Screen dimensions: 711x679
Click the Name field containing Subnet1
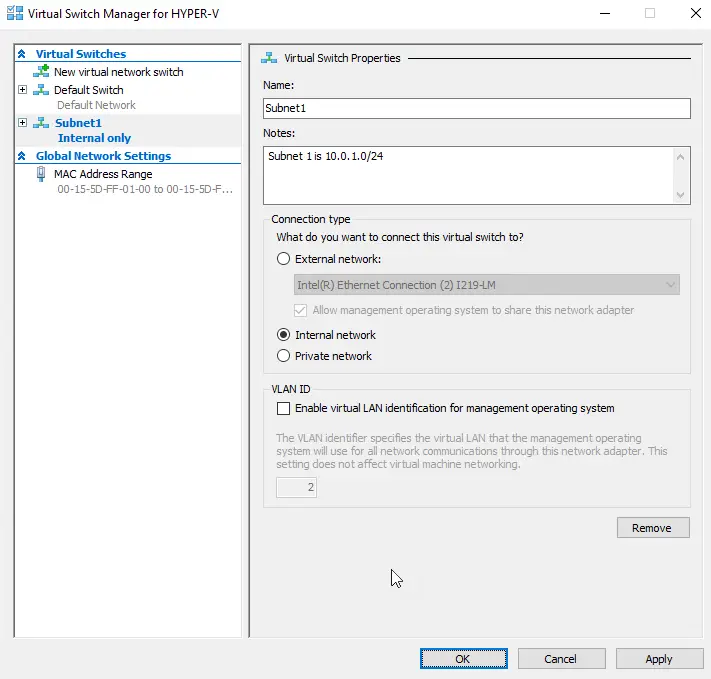coord(477,108)
